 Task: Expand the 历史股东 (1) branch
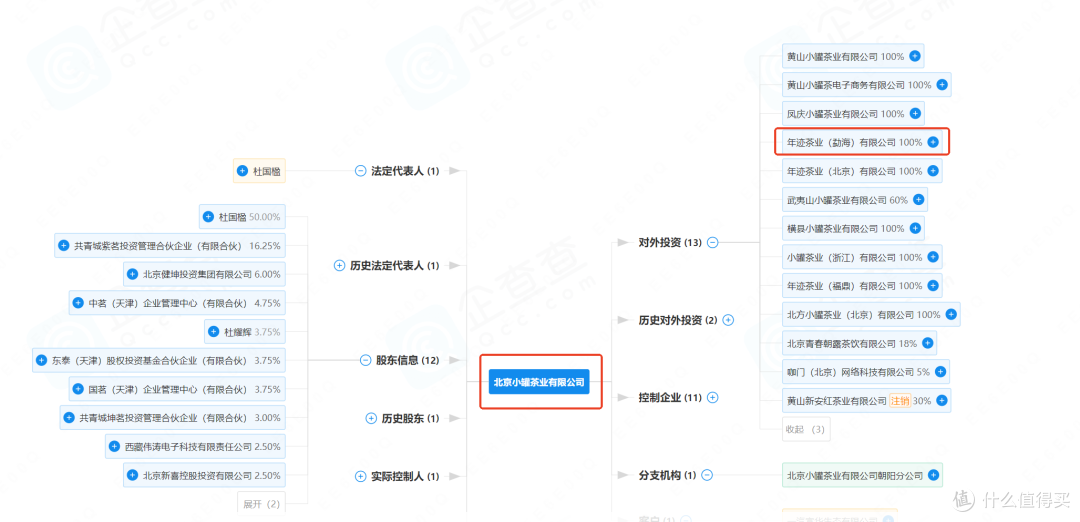point(371,418)
